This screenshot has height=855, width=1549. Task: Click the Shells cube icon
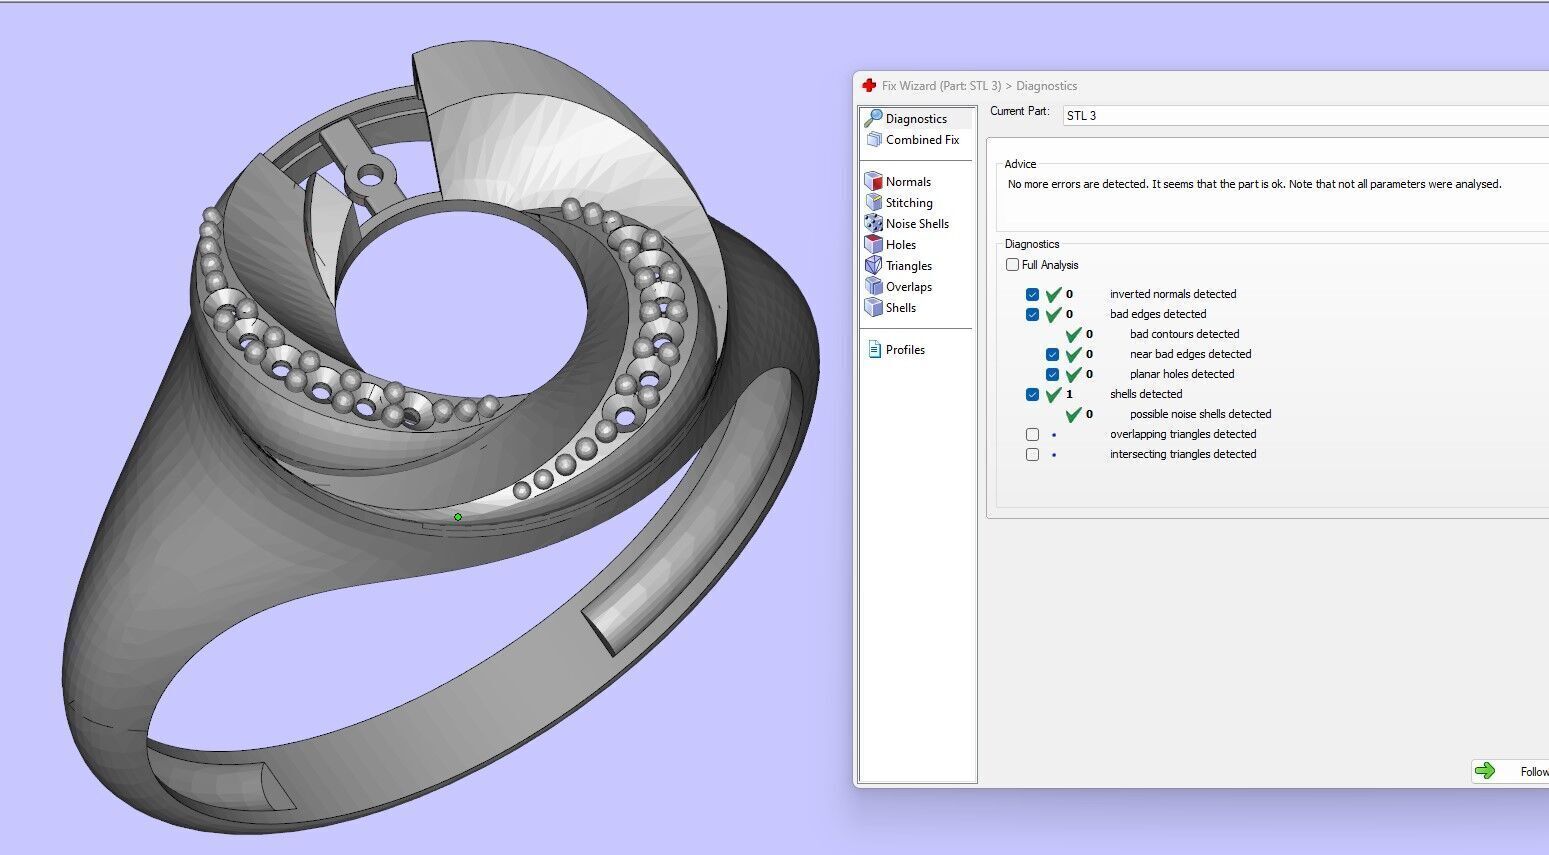pyautogui.click(x=874, y=308)
